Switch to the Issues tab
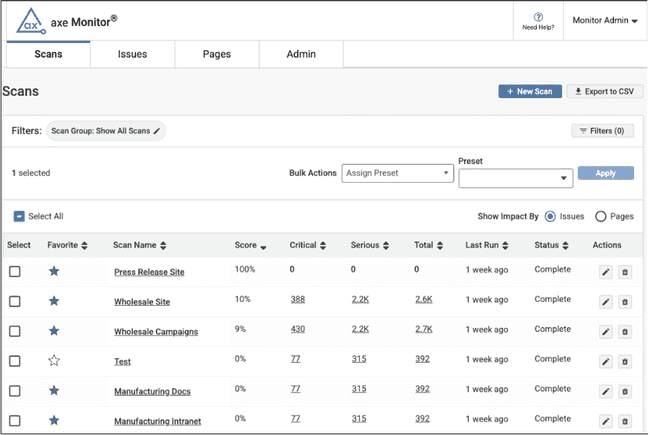The height and width of the screenshot is (435, 650). (133, 55)
